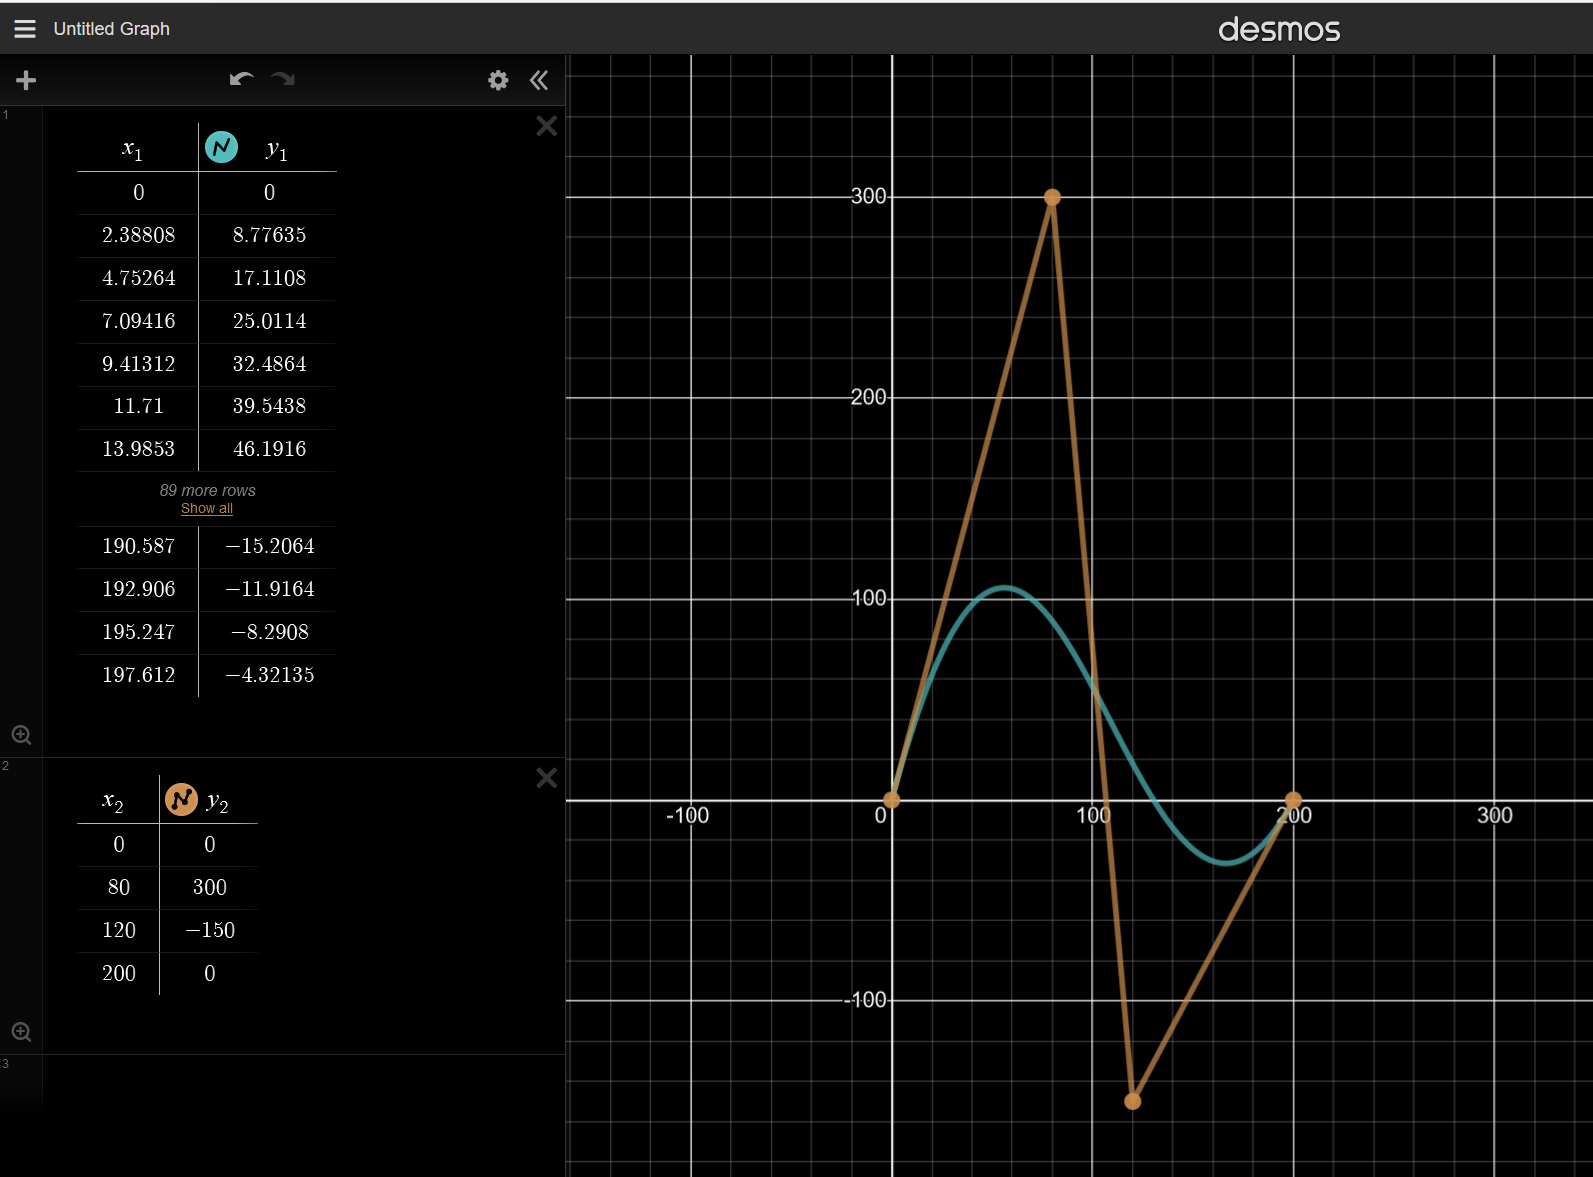Toggle the orange y2 column style icon
Viewport: 1593px width, 1177px height.
181,799
